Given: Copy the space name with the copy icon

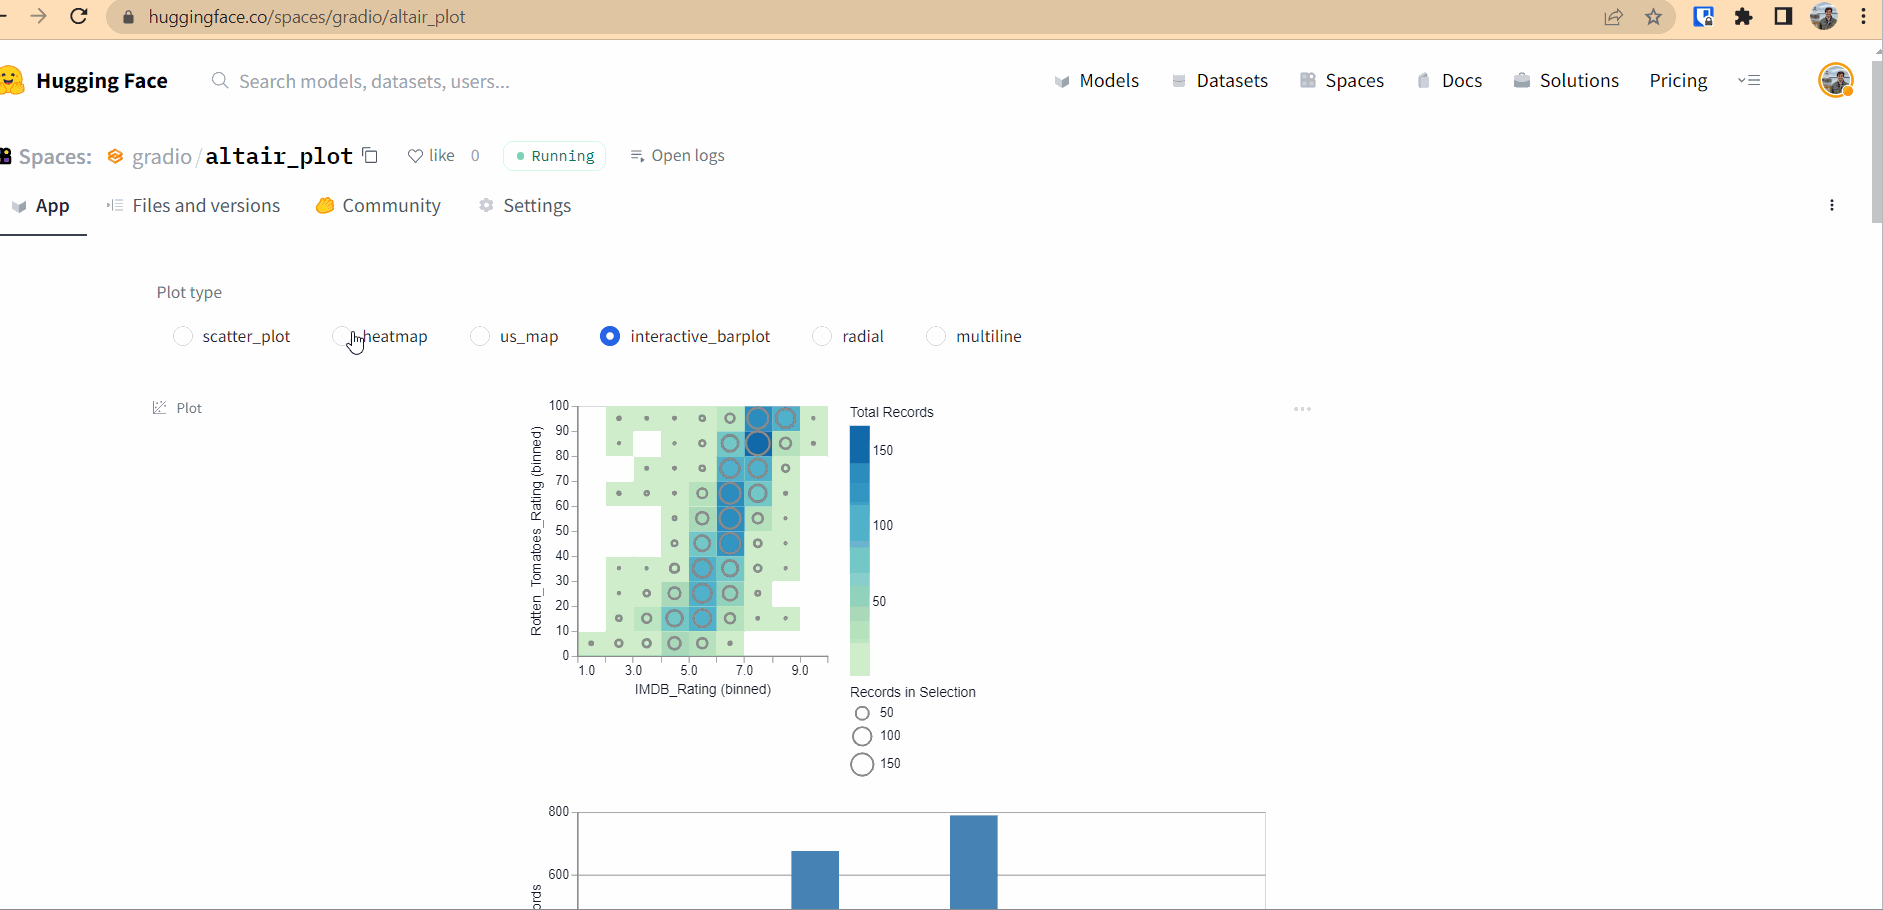Looking at the screenshot, I should coord(369,155).
